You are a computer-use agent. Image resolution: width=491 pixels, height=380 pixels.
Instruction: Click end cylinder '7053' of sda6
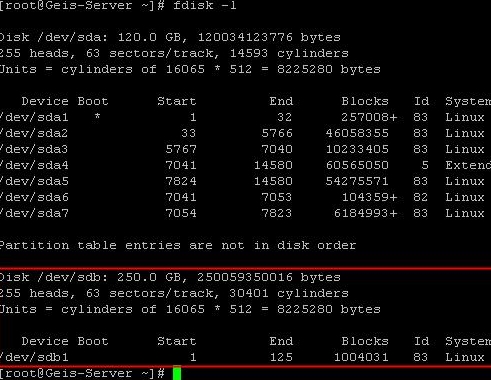click(277, 197)
